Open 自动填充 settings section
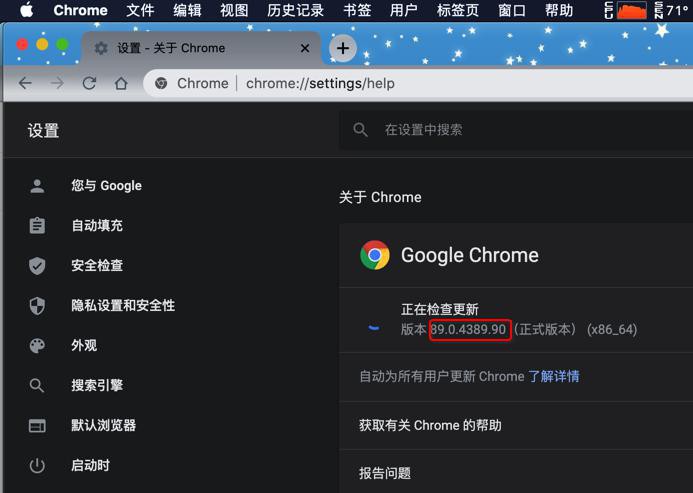The height and width of the screenshot is (493, 693). pyautogui.click(x=97, y=225)
